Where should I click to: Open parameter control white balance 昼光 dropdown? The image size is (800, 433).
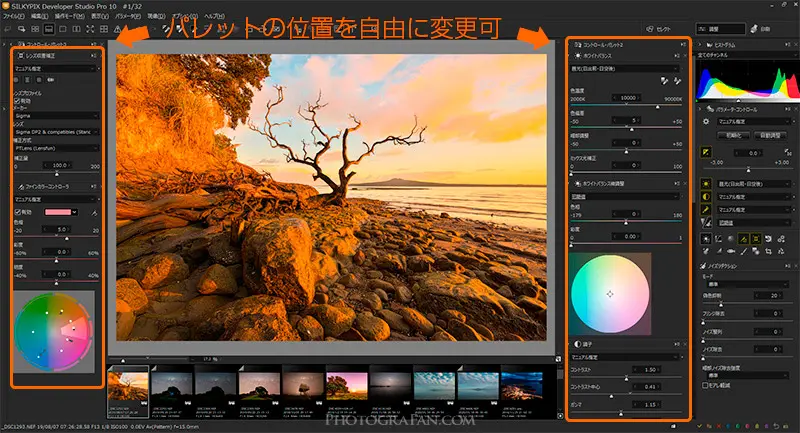pos(754,184)
